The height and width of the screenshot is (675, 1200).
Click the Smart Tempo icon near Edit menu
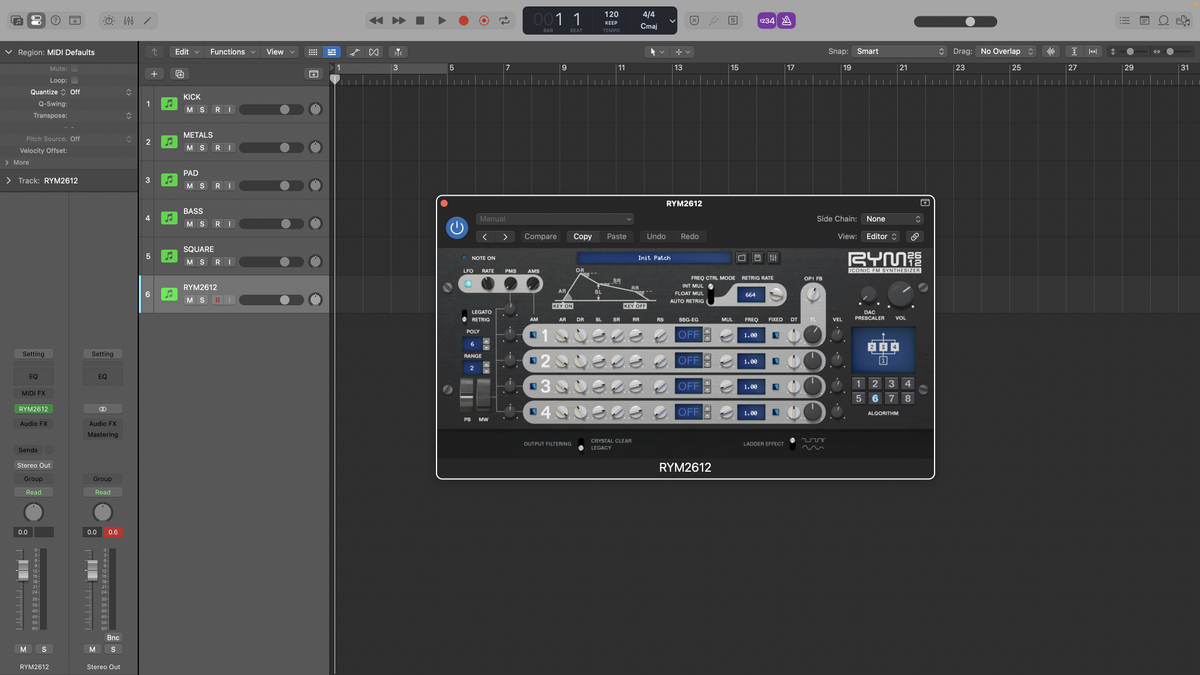pos(108,20)
